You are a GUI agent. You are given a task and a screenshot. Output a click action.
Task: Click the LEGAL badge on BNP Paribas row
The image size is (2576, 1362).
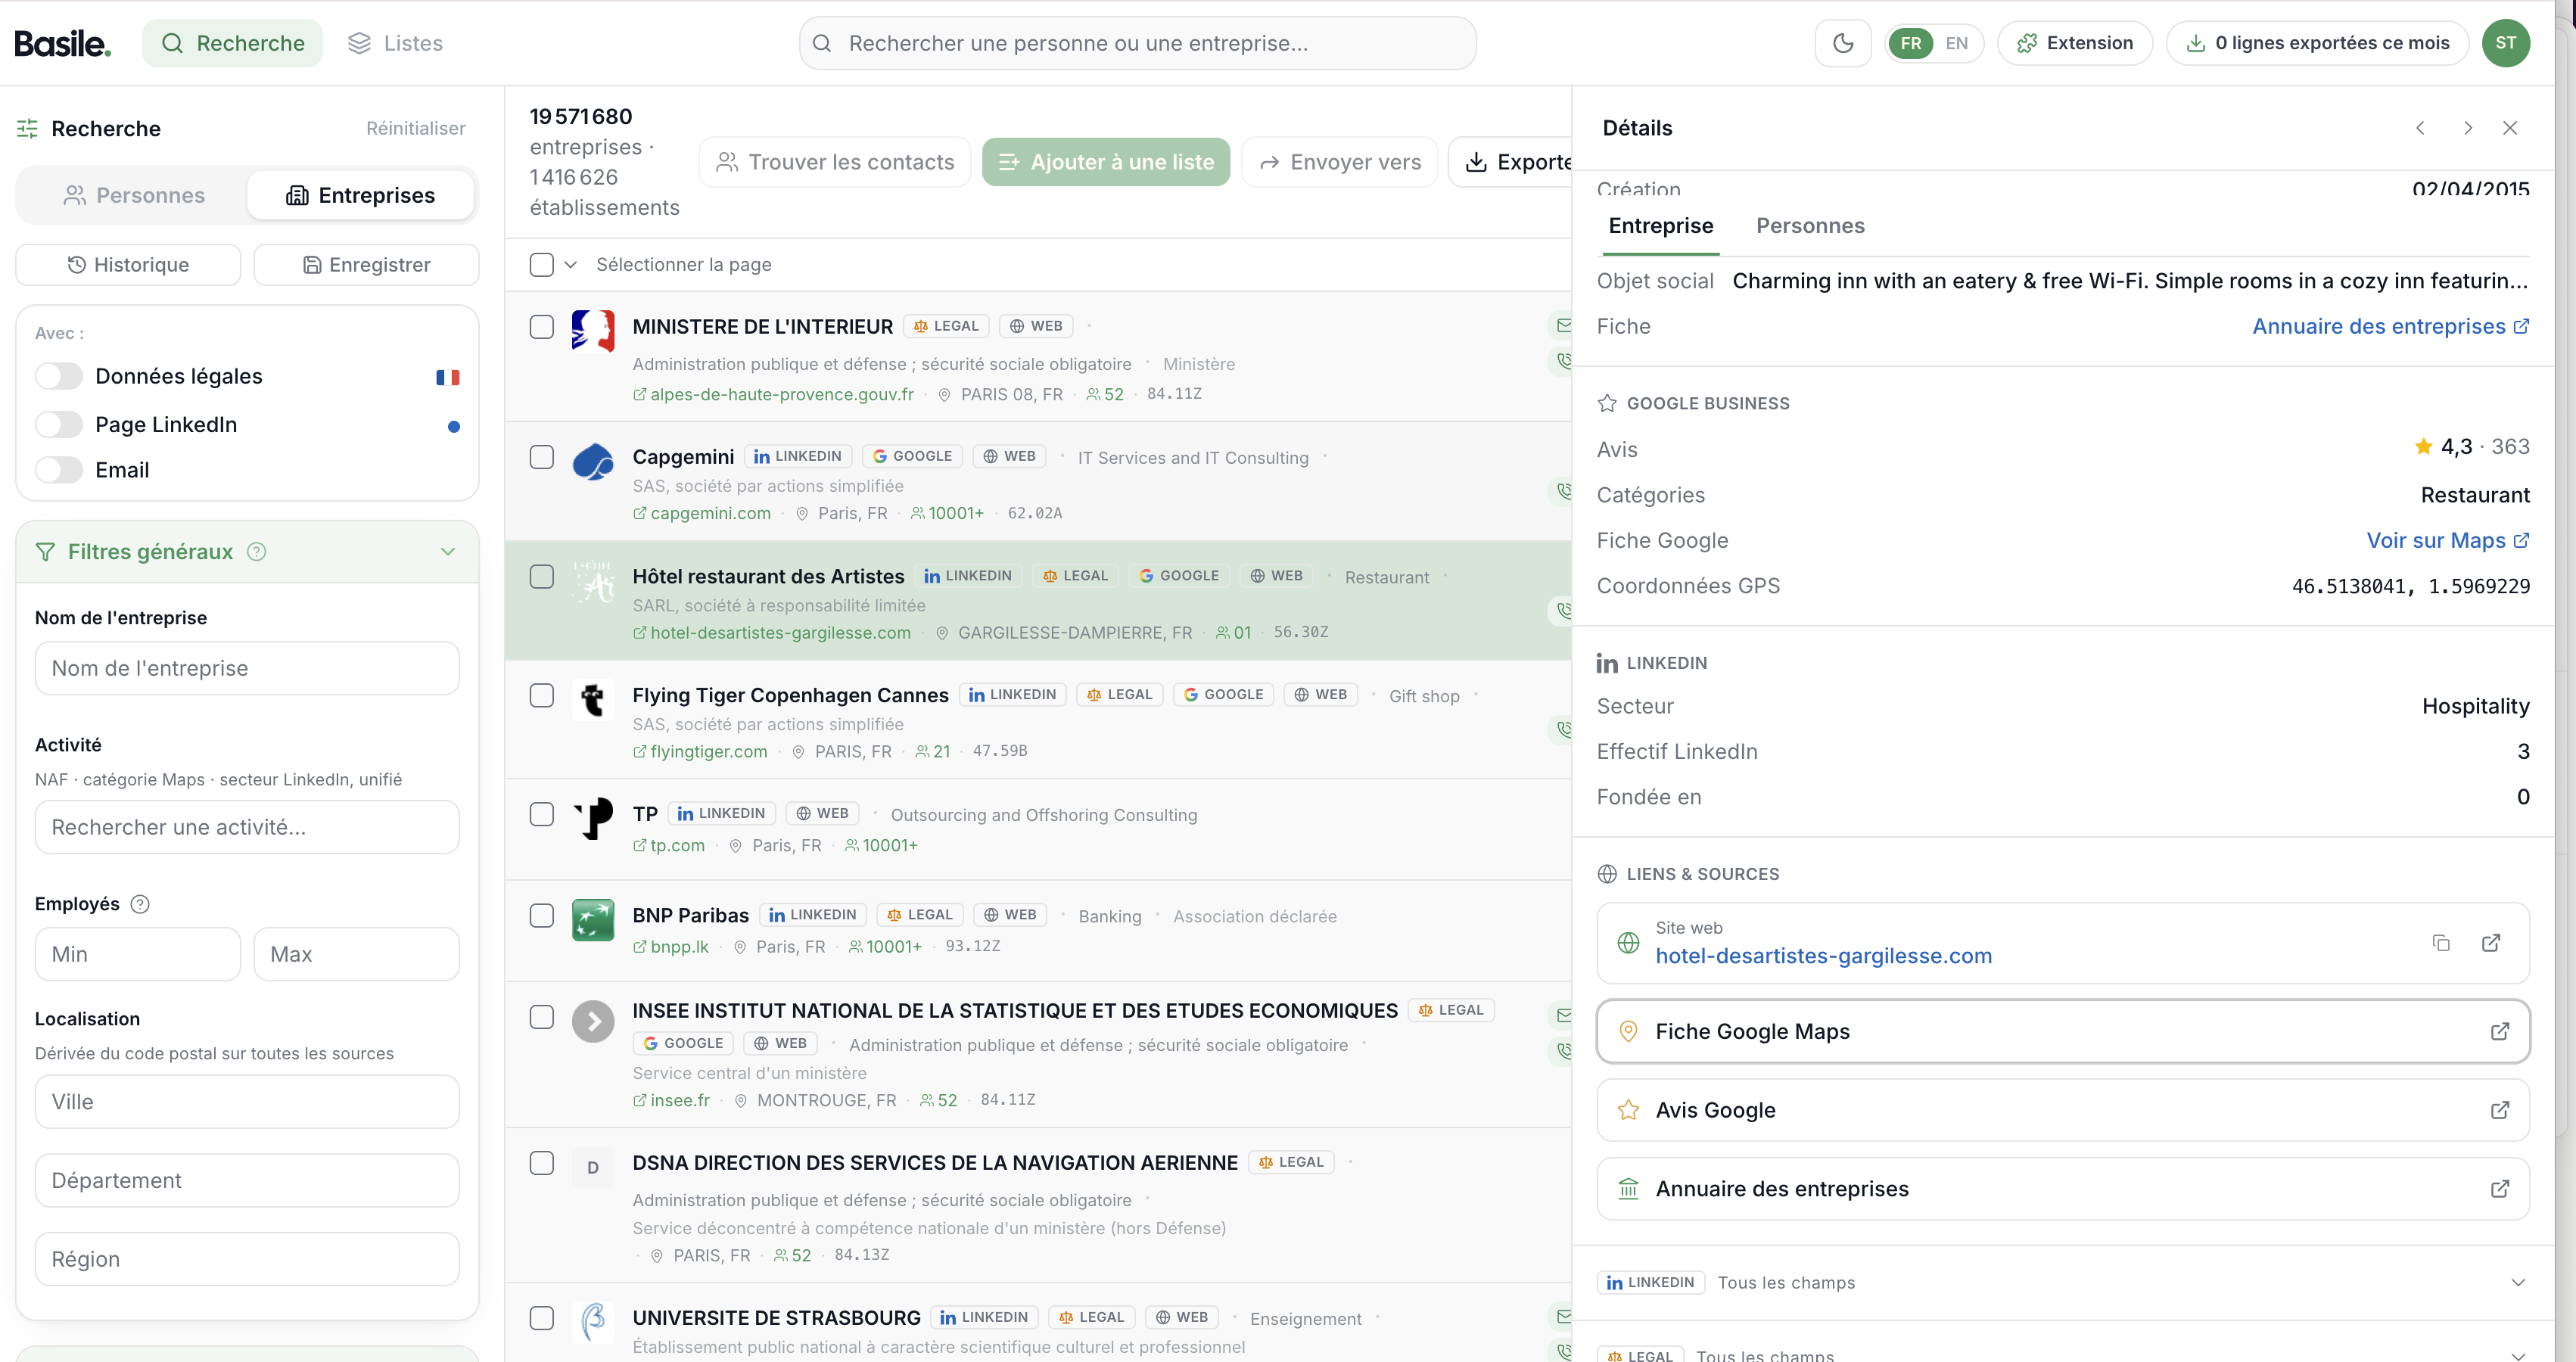click(920, 914)
